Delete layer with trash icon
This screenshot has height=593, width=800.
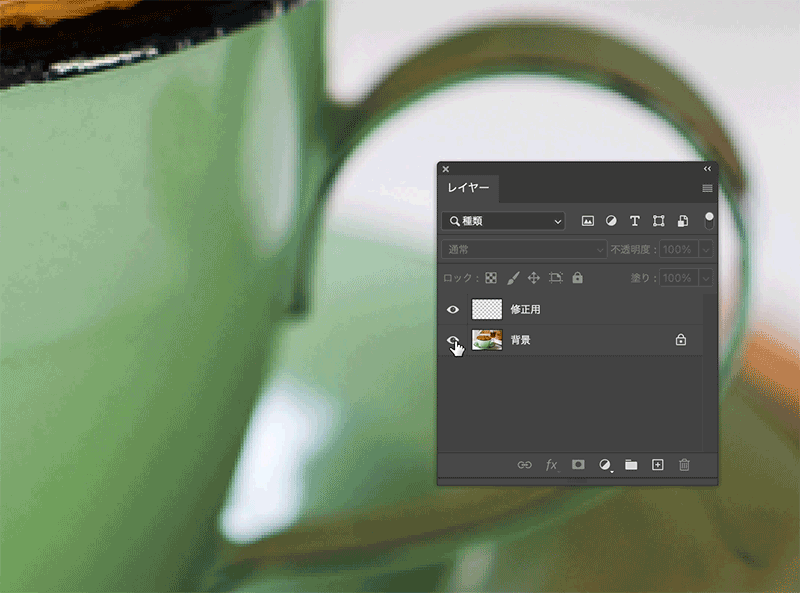tap(684, 465)
